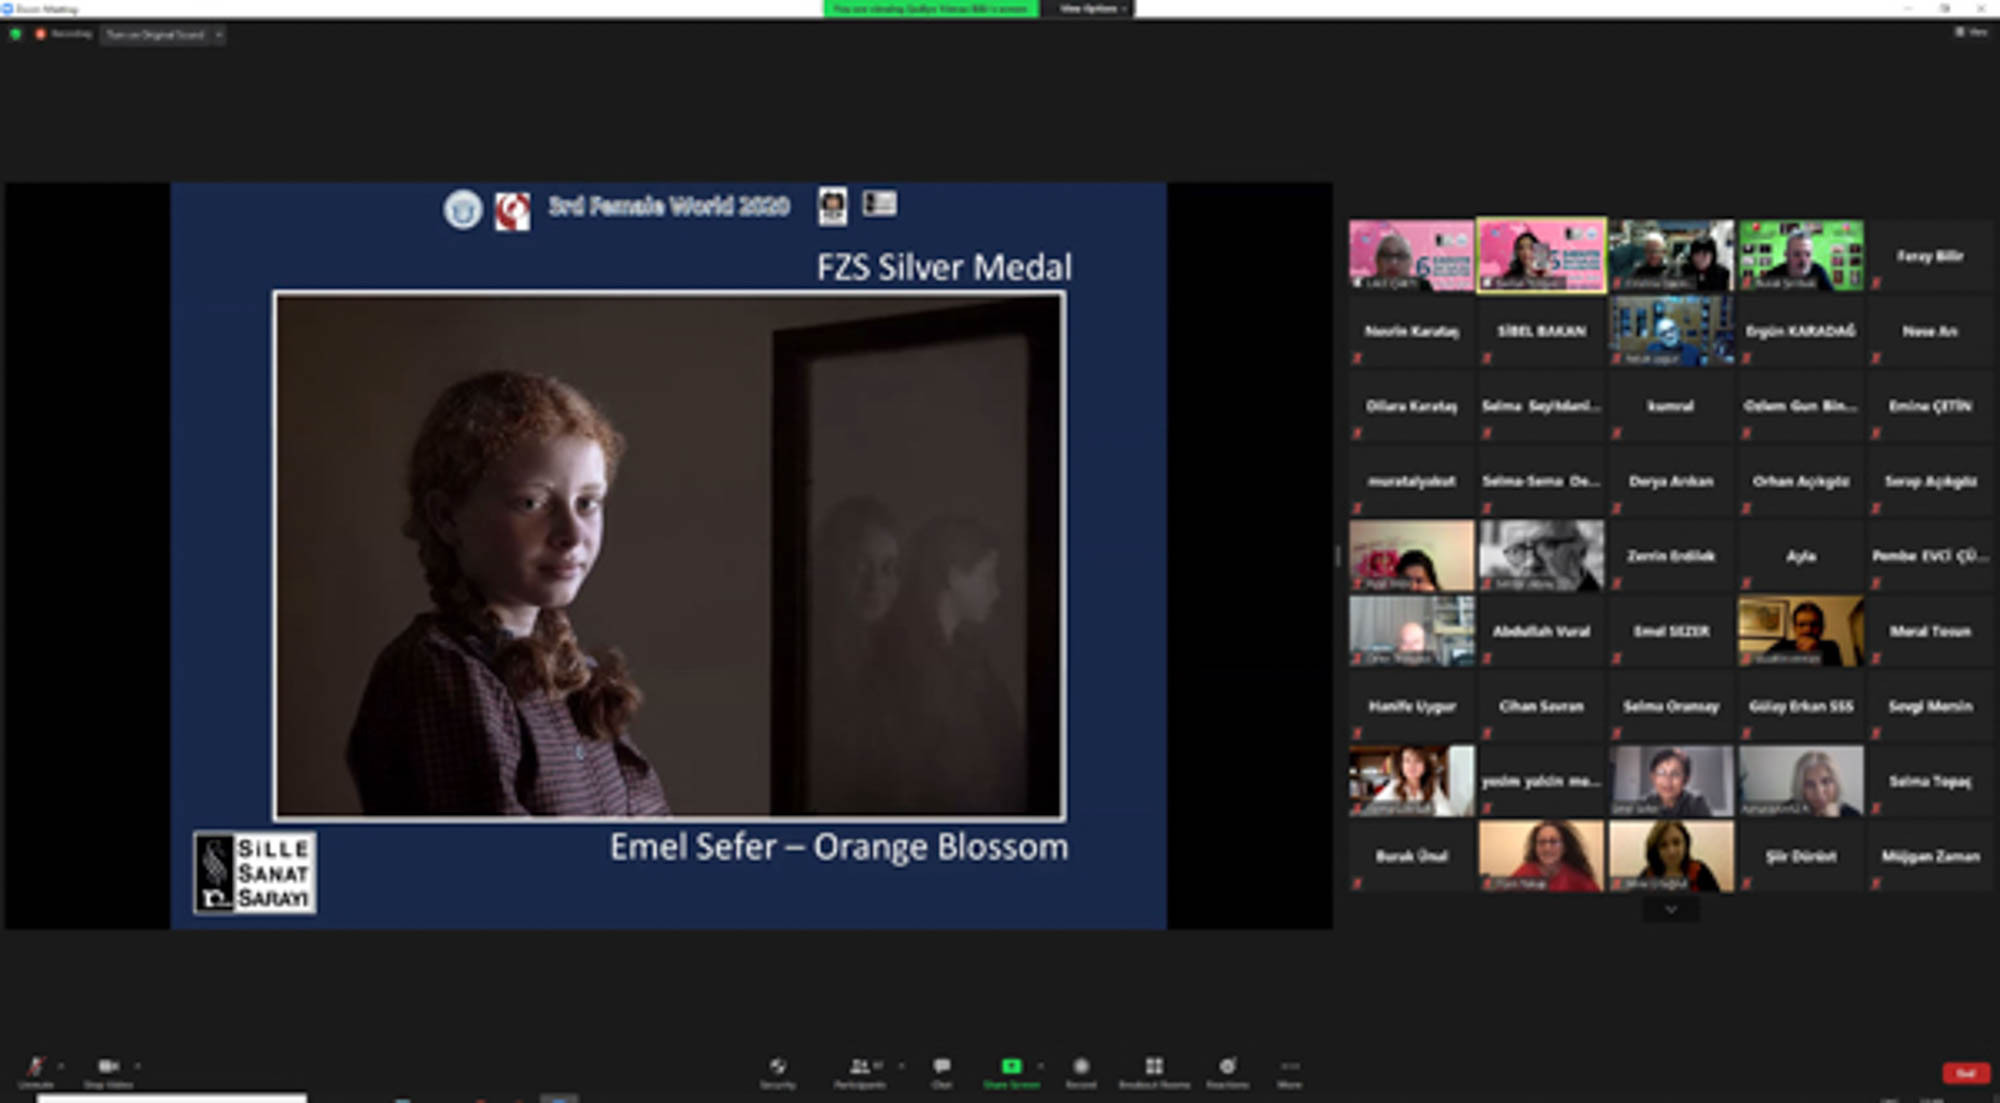This screenshot has width=2000, height=1103.
Task: Open the Reactions emoji icon
Action: tap(1227, 1067)
